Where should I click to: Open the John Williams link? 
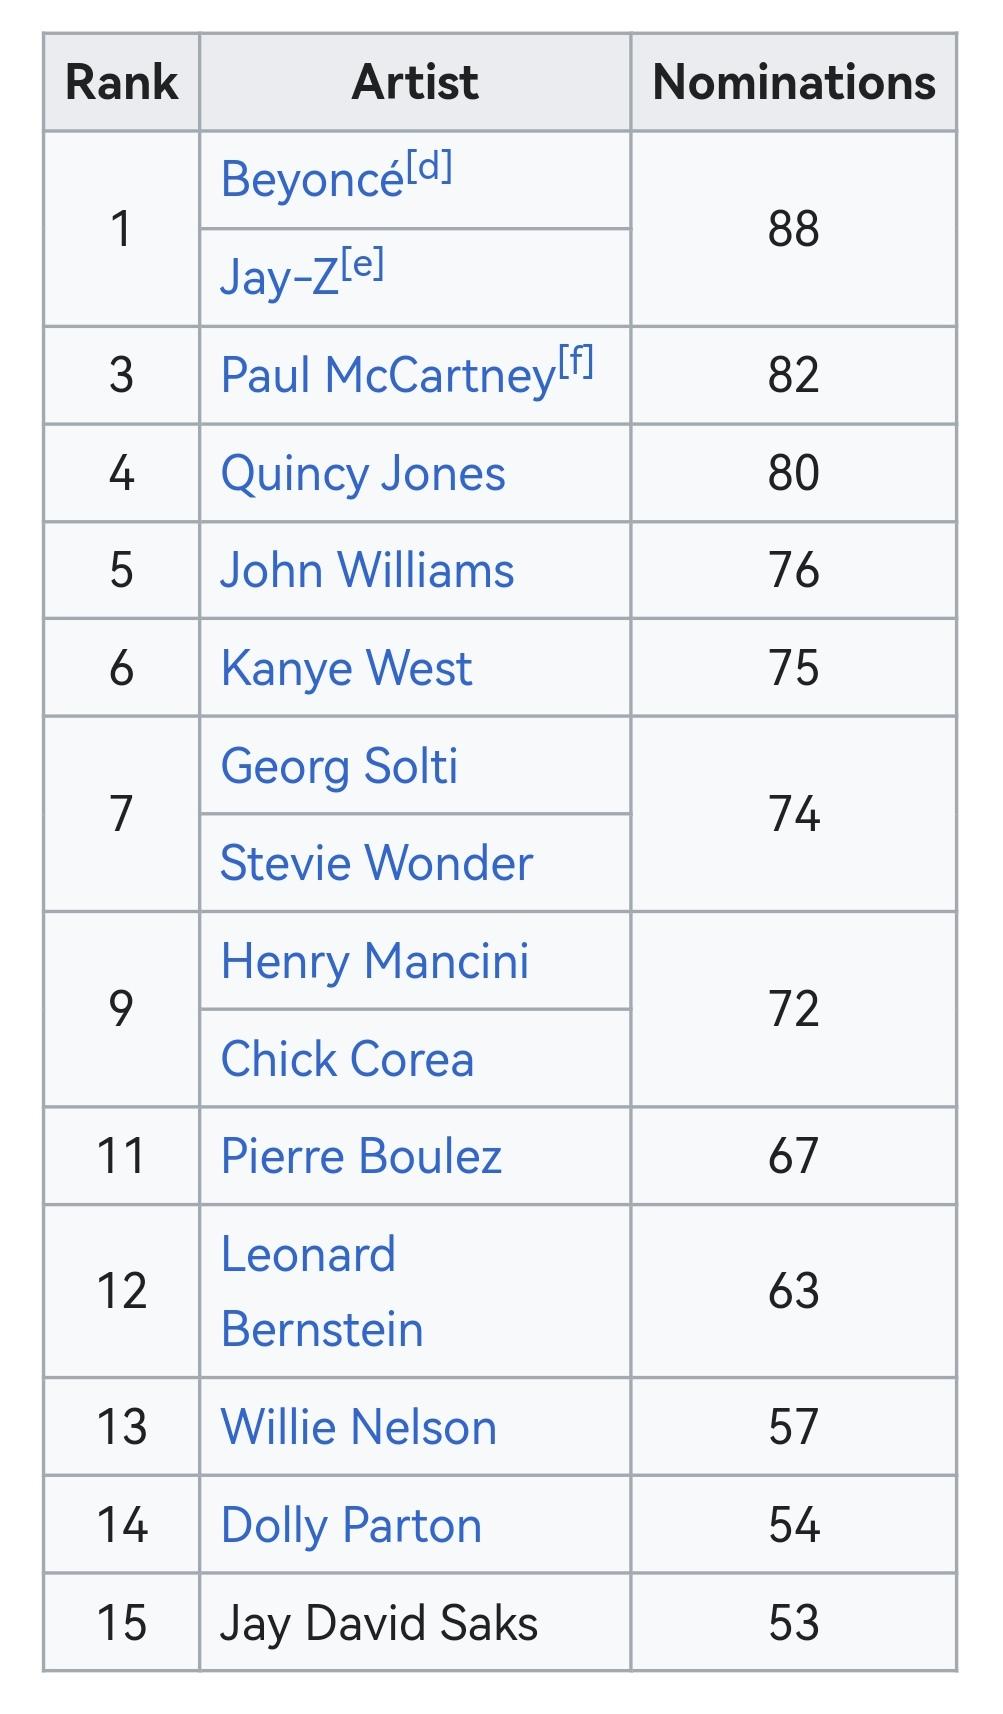pyautogui.click(x=367, y=570)
